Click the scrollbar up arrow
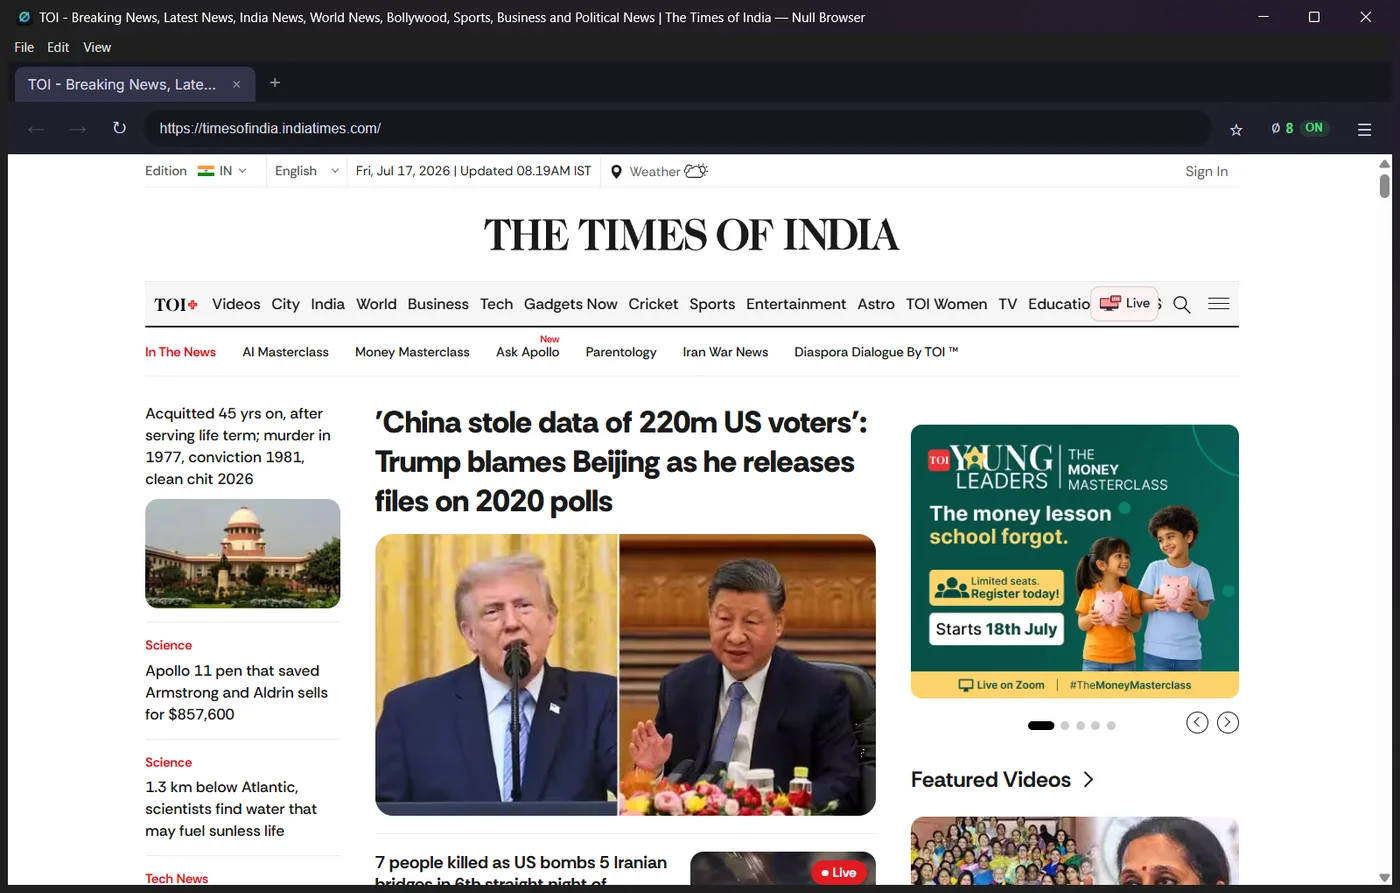This screenshot has height=893, width=1400. (1385, 163)
